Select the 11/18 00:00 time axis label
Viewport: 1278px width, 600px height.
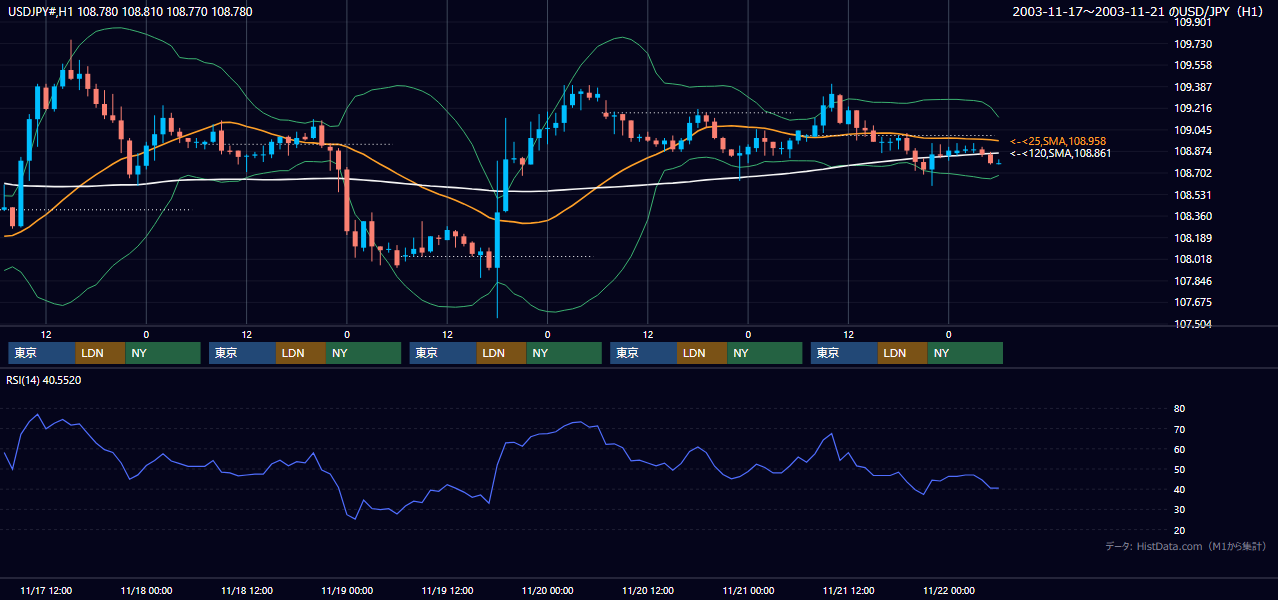click(146, 590)
